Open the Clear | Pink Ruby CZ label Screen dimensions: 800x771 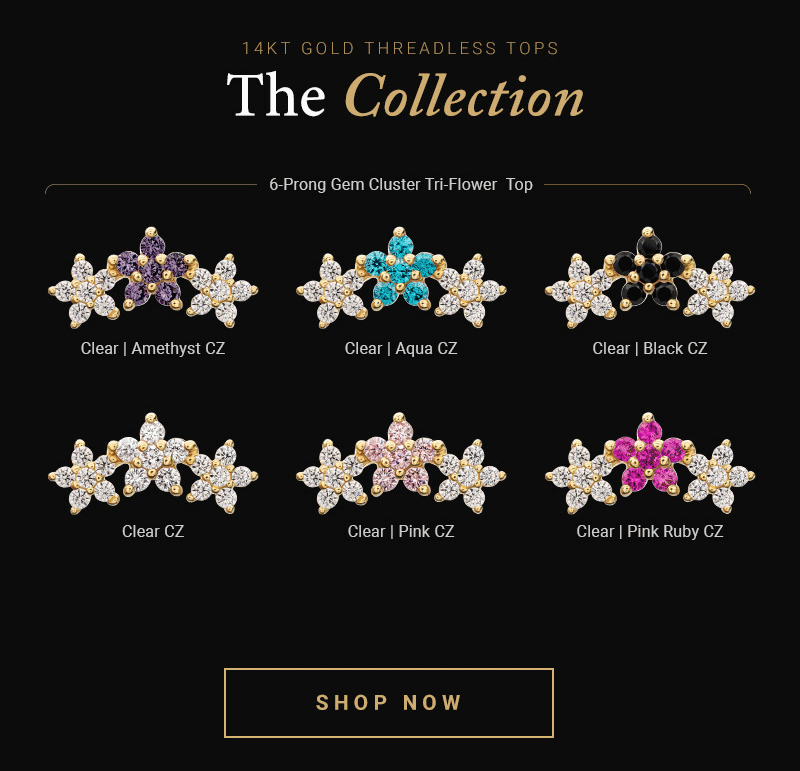649,531
